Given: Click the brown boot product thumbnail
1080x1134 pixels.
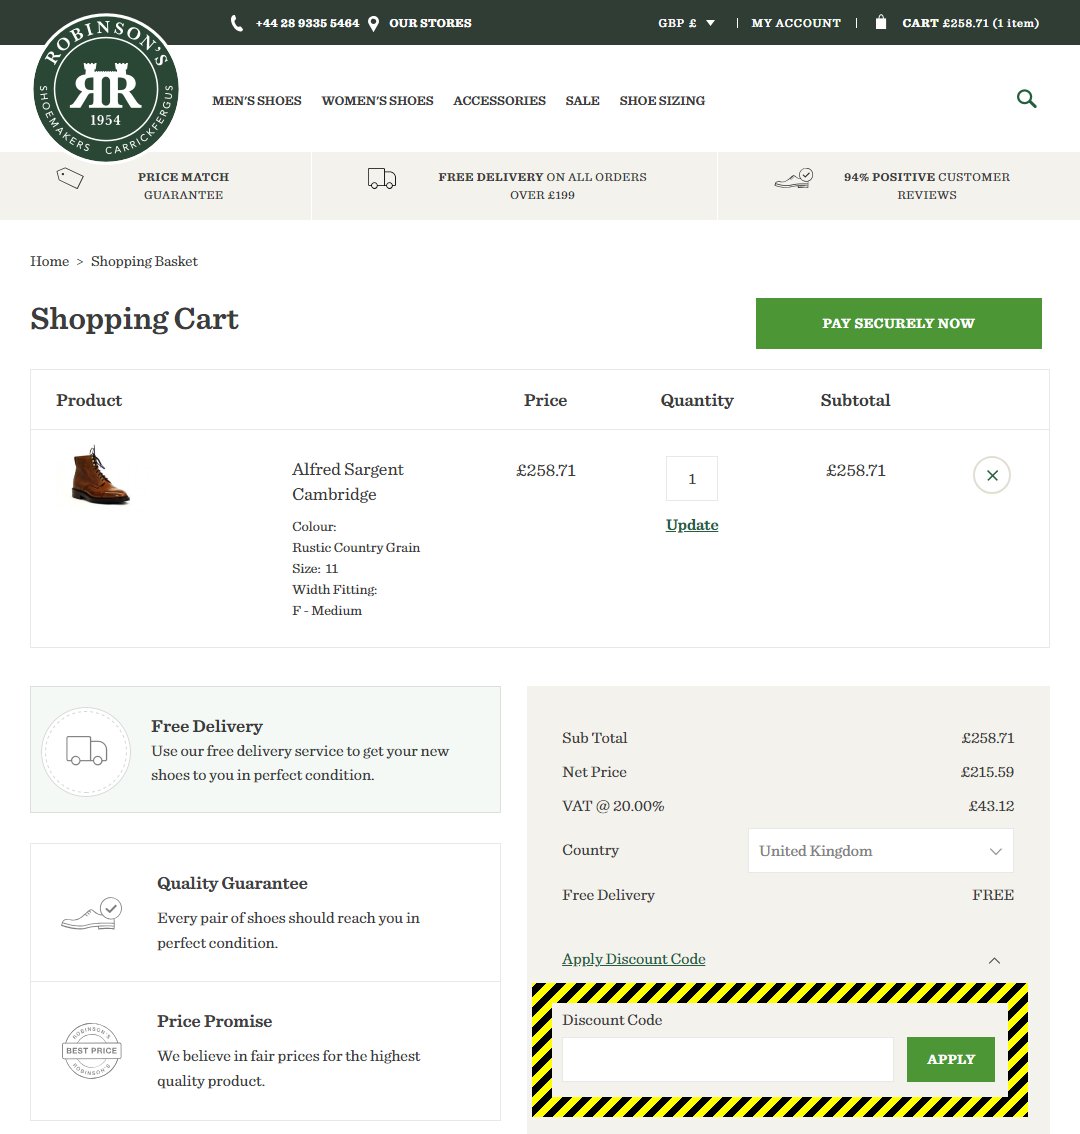Looking at the screenshot, I should coord(101,474).
